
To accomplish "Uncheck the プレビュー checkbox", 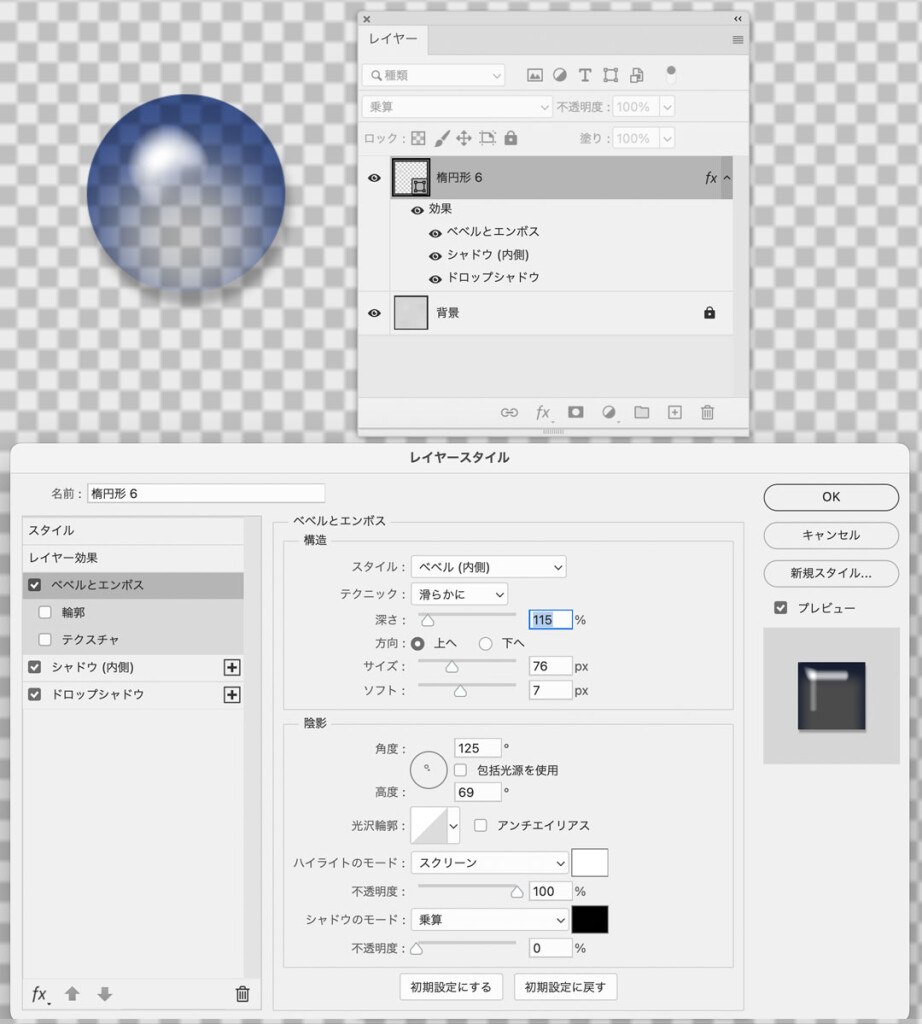I will point(781,607).
